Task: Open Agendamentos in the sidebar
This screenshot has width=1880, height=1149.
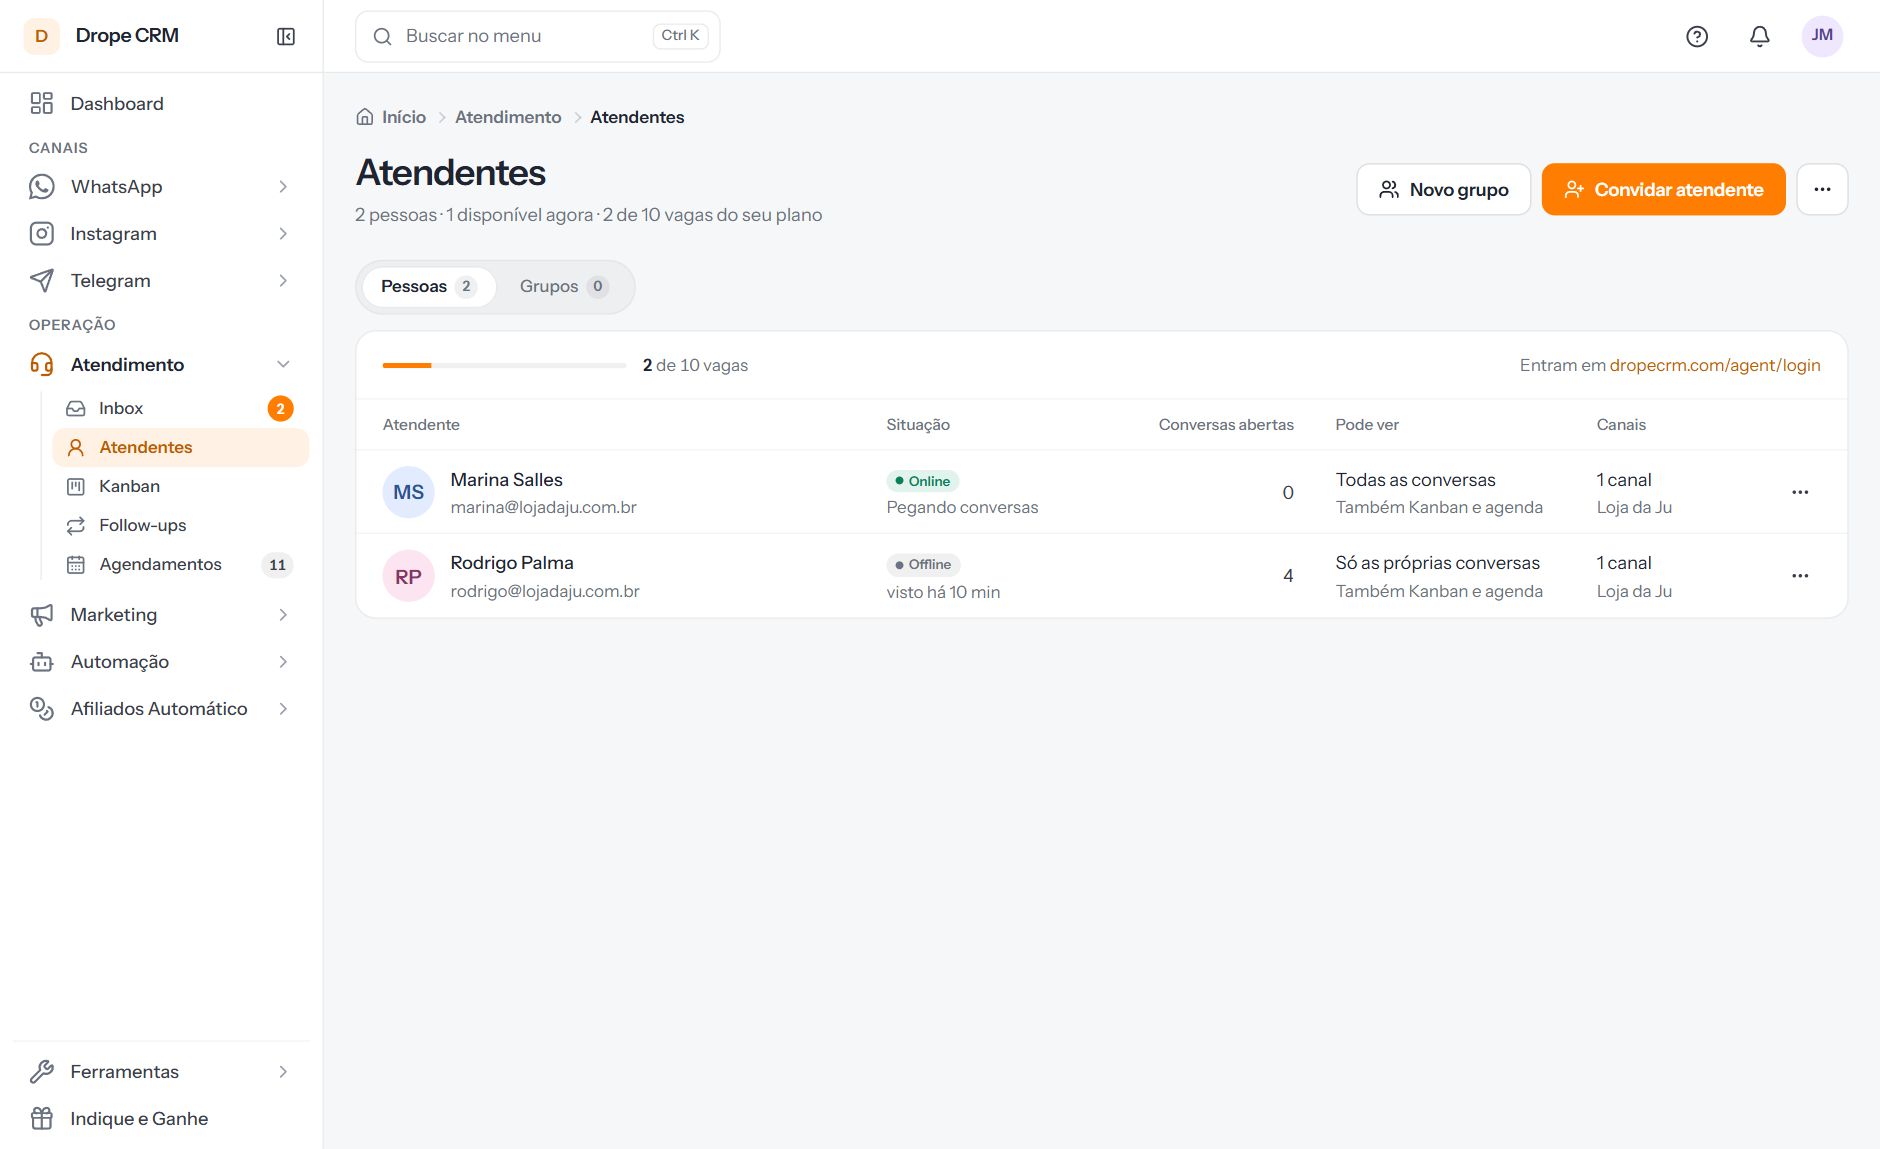Action: pos(180,564)
